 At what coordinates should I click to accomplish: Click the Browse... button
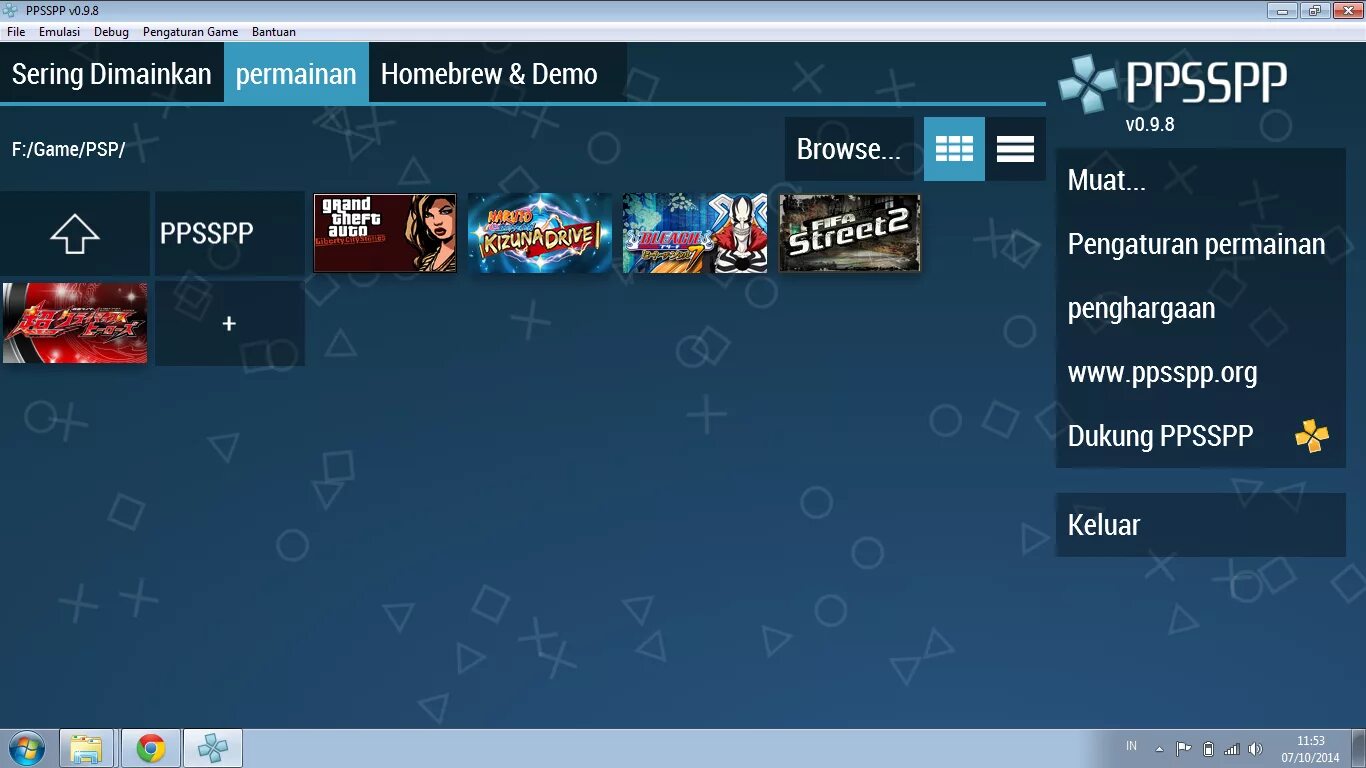(849, 149)
